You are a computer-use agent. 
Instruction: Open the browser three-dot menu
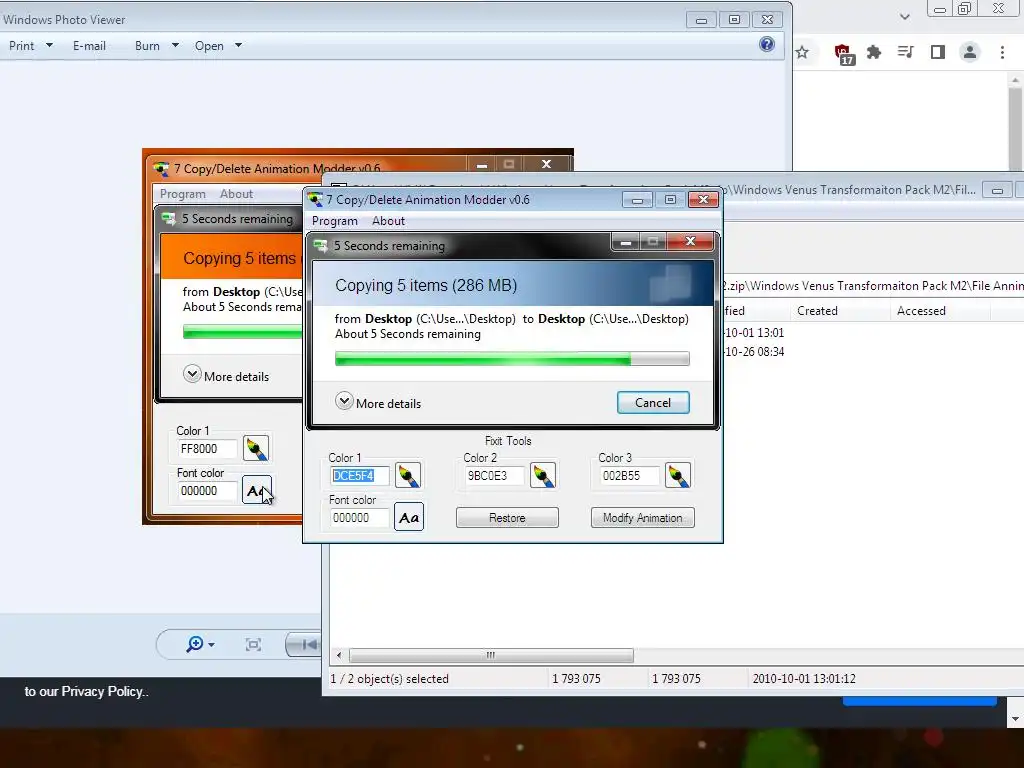click(x=1002, y=52)
